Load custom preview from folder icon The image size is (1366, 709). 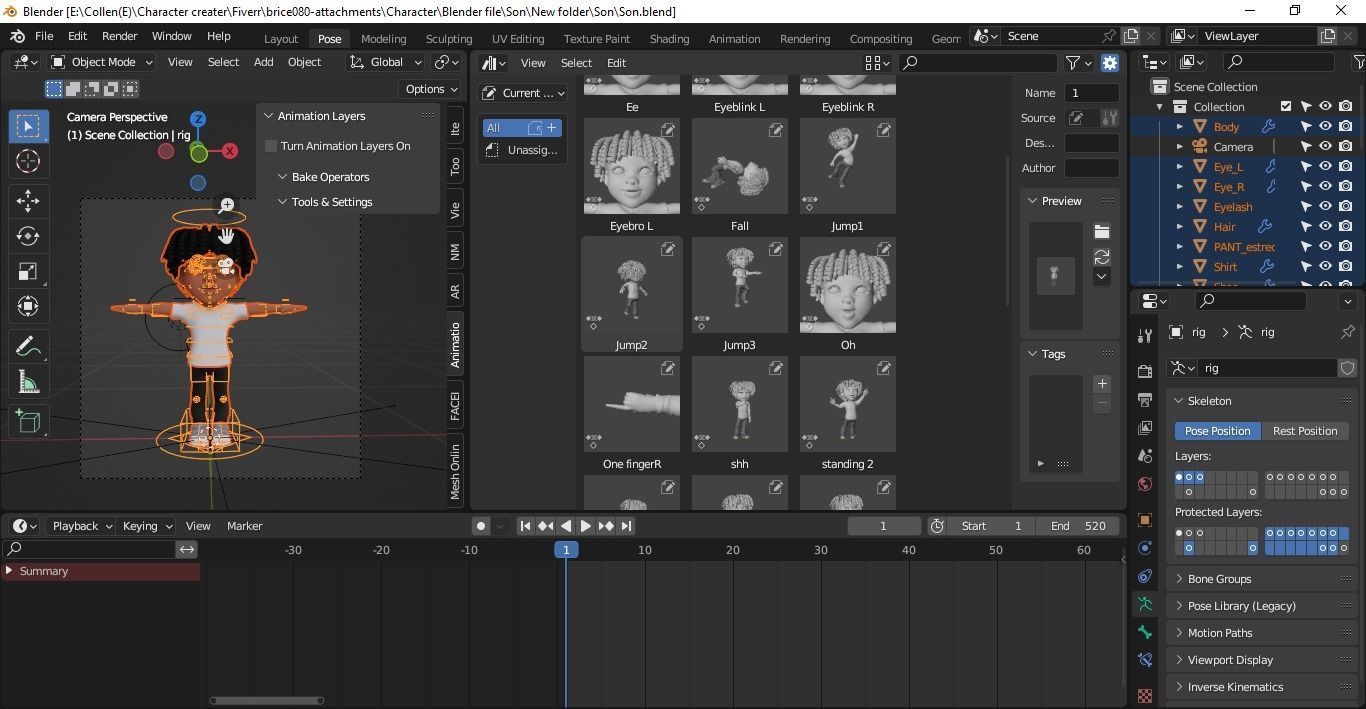[1102, 231]
